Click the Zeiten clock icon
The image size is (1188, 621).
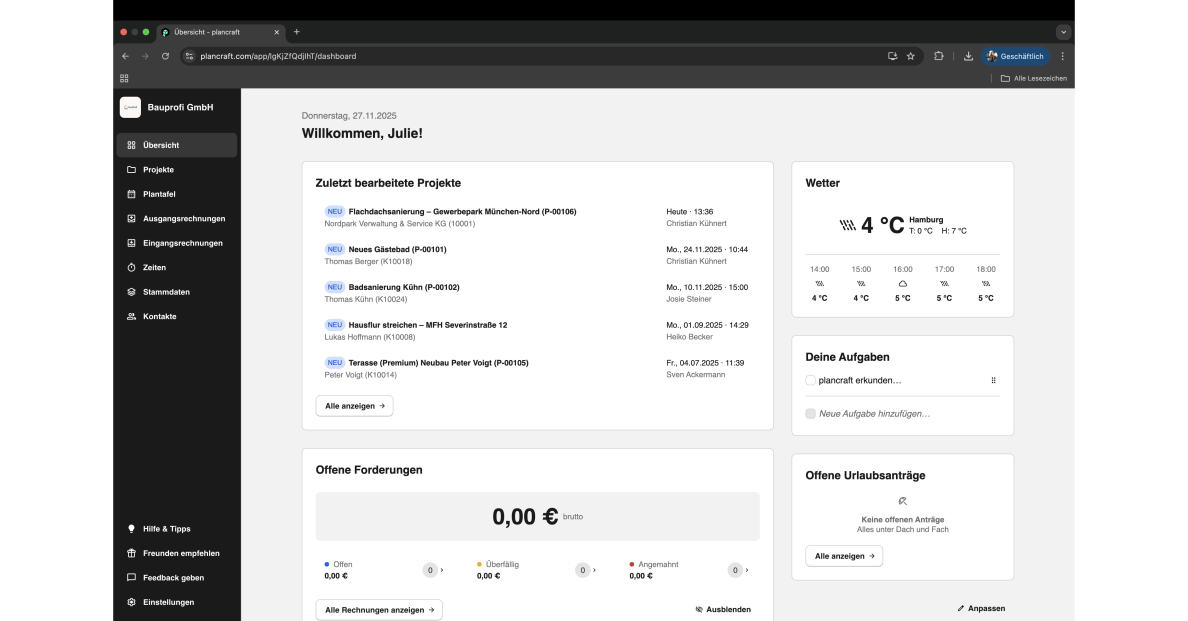point(131,268)
